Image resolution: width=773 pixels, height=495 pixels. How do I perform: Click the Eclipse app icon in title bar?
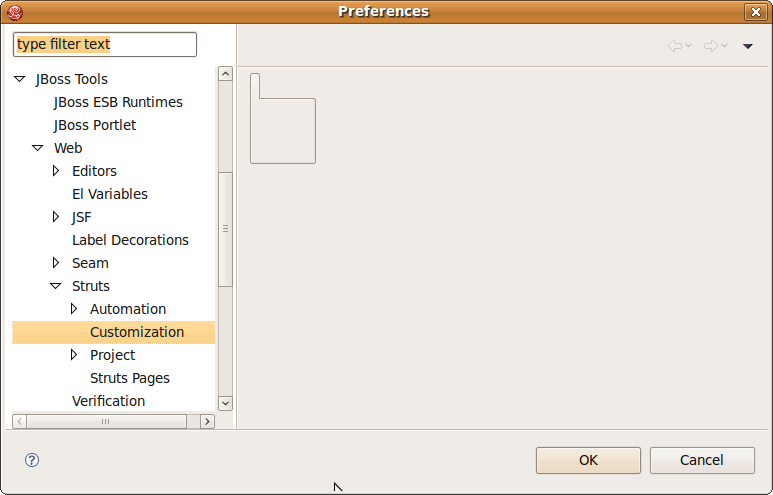click(x=15, y=12)
